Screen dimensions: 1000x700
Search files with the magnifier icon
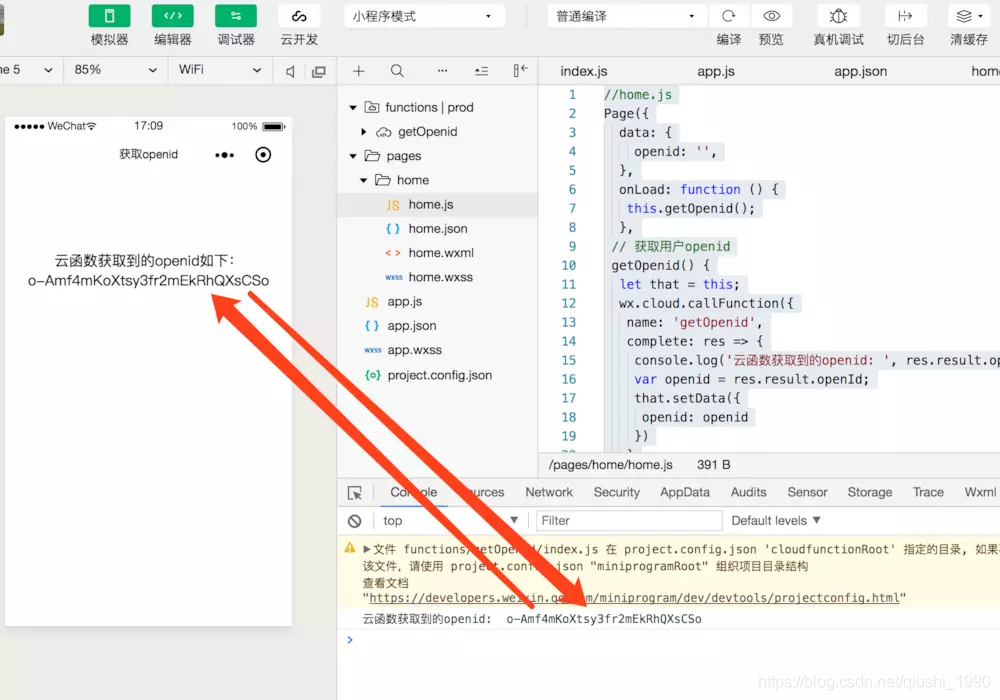click(397, 71)
